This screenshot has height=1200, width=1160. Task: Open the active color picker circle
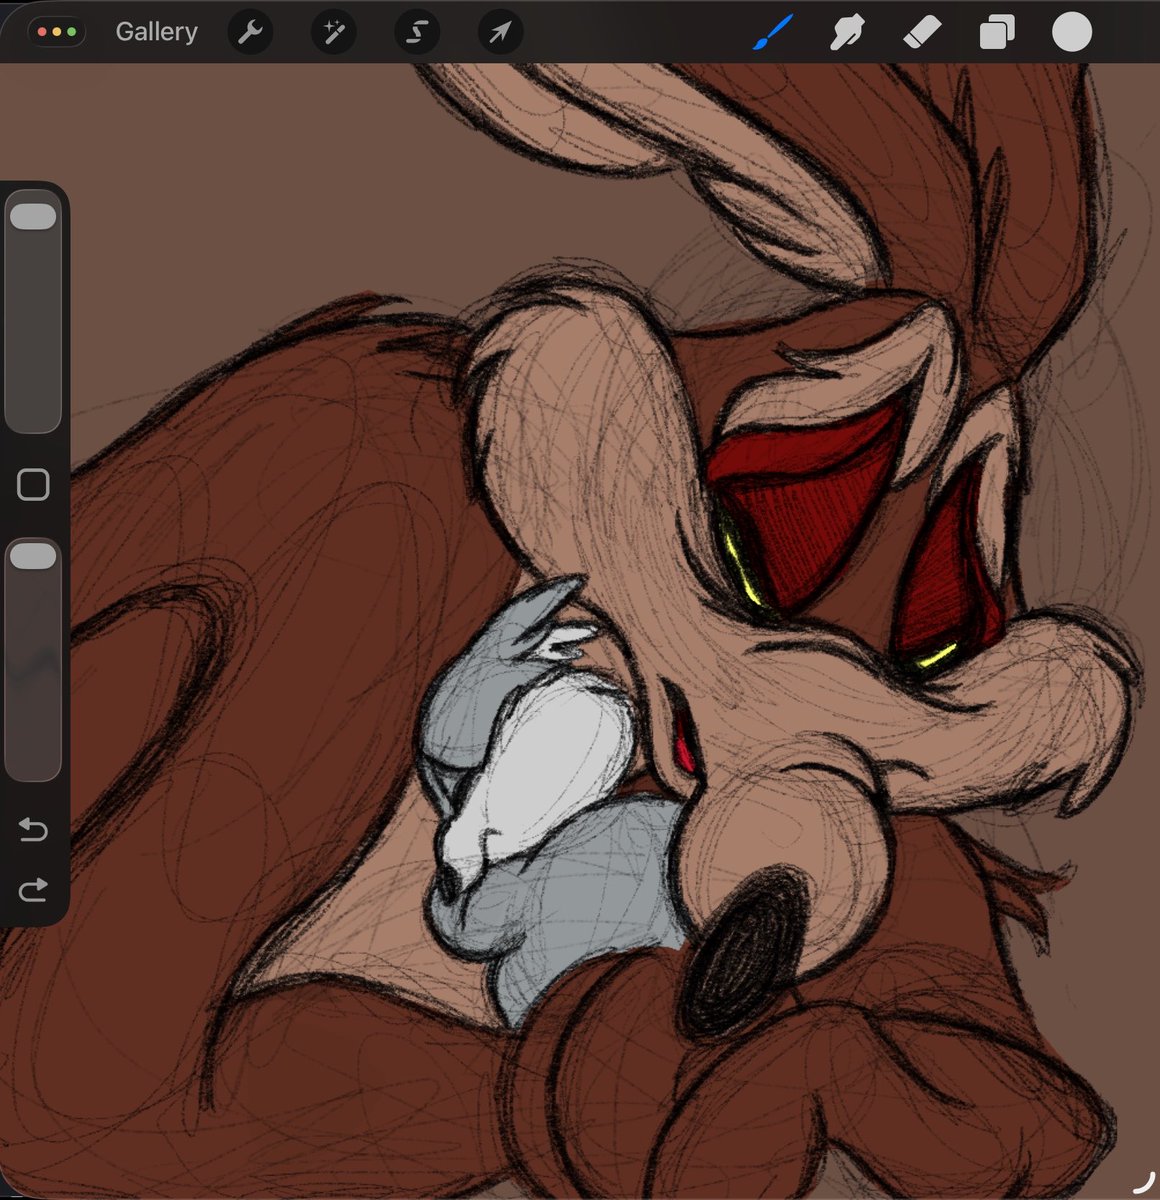(x=1071, y=32)
